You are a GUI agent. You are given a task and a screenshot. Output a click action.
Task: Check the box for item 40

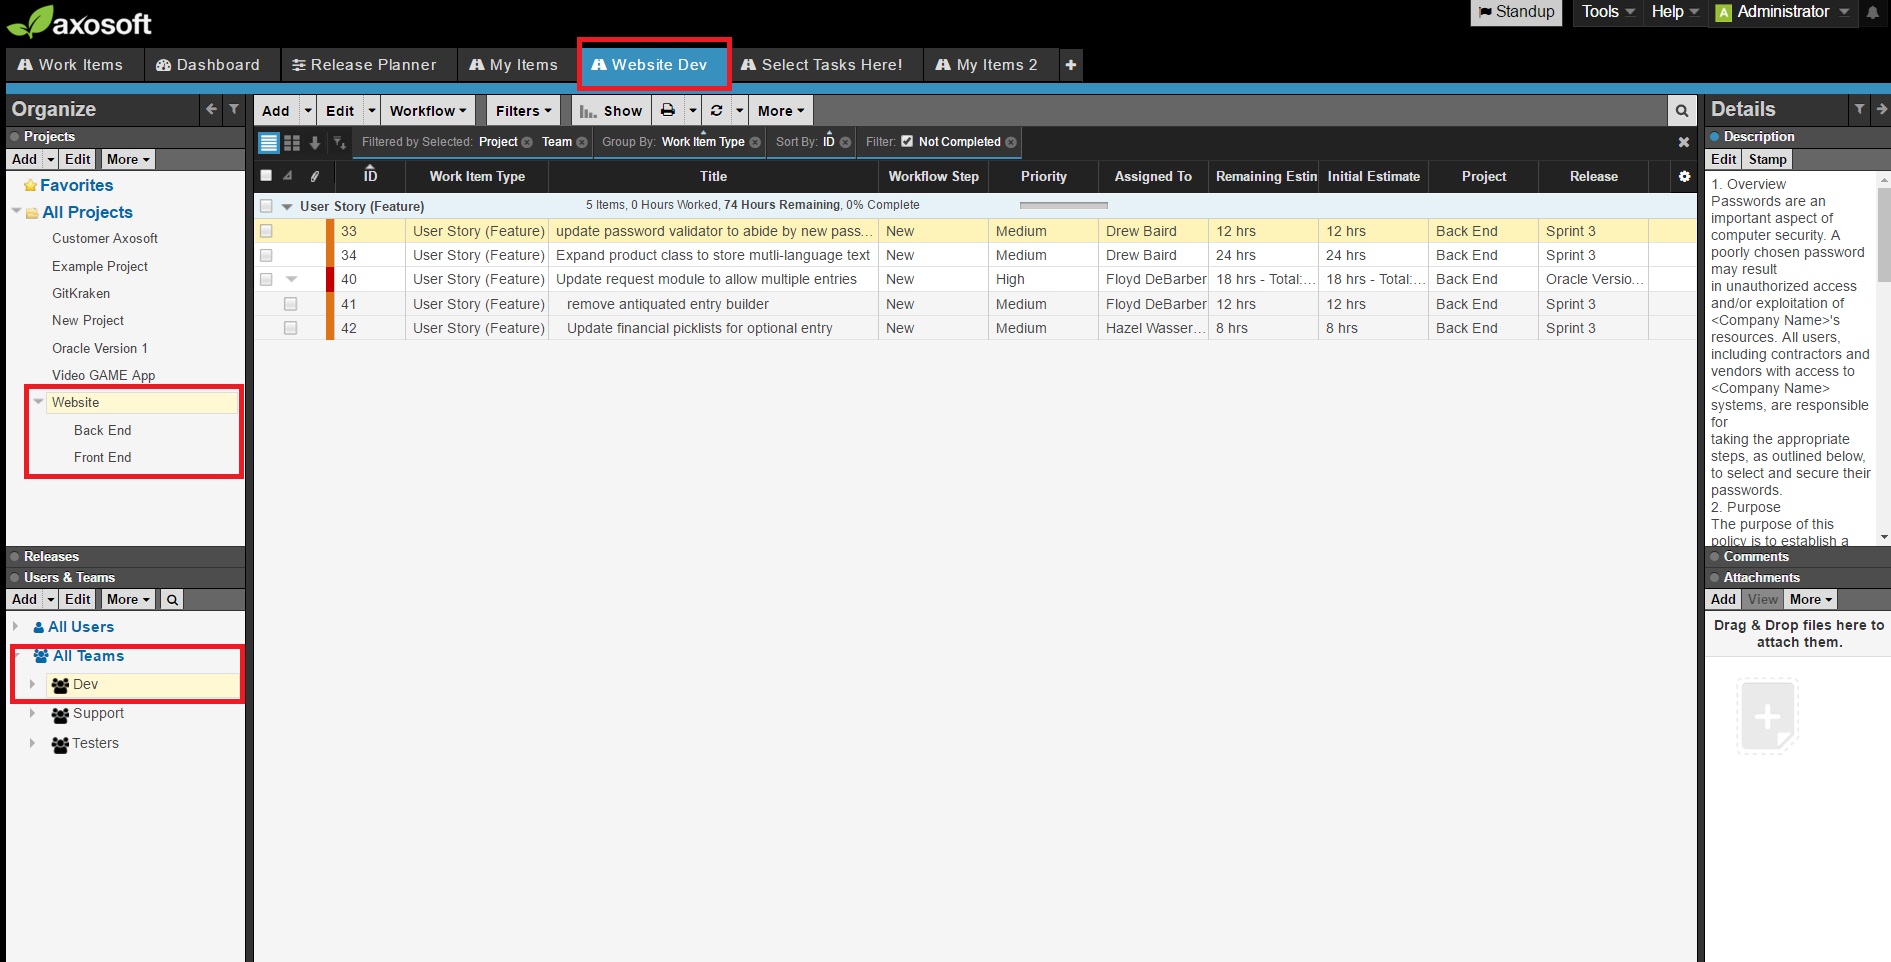coord(266,279)
